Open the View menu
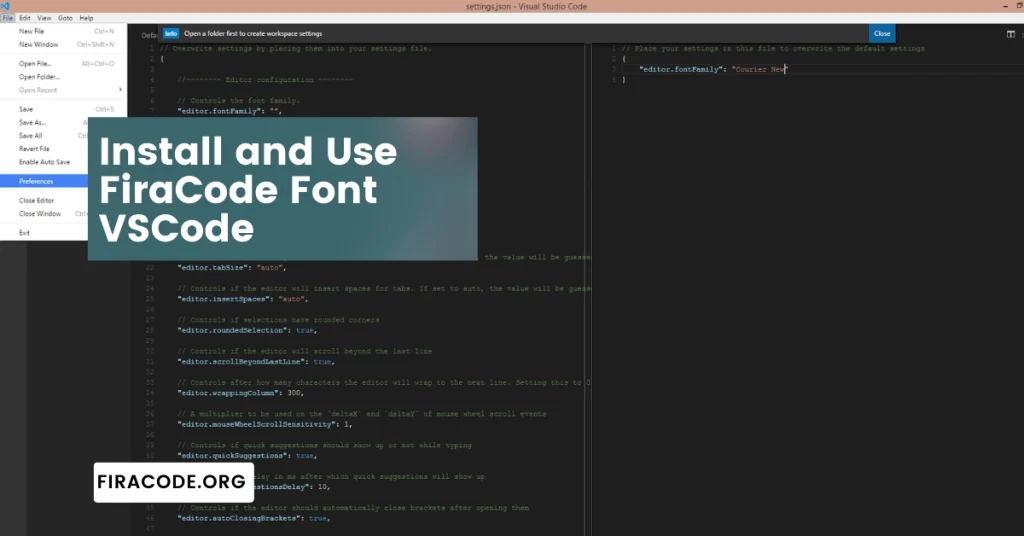The image size is (1024, 536). (x=44, y=18)
